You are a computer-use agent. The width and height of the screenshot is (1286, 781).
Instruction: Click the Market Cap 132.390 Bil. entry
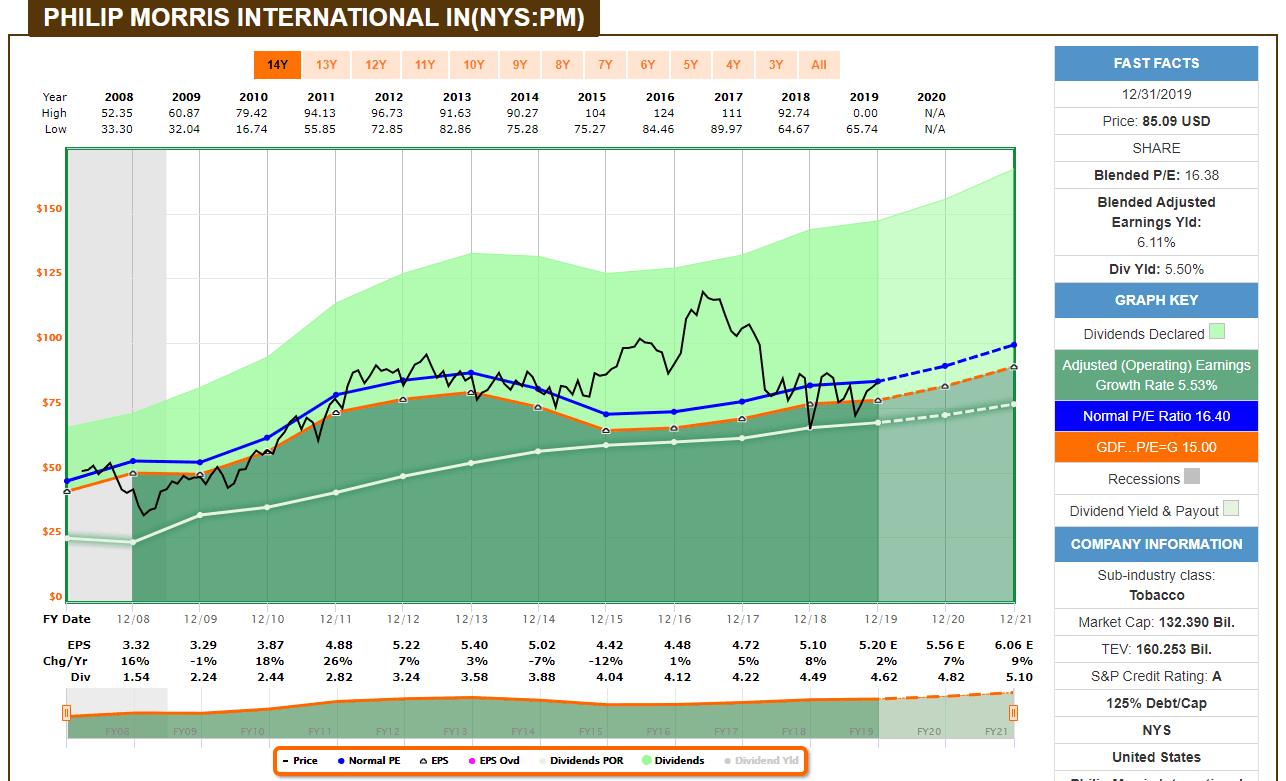coord(1156,622)
